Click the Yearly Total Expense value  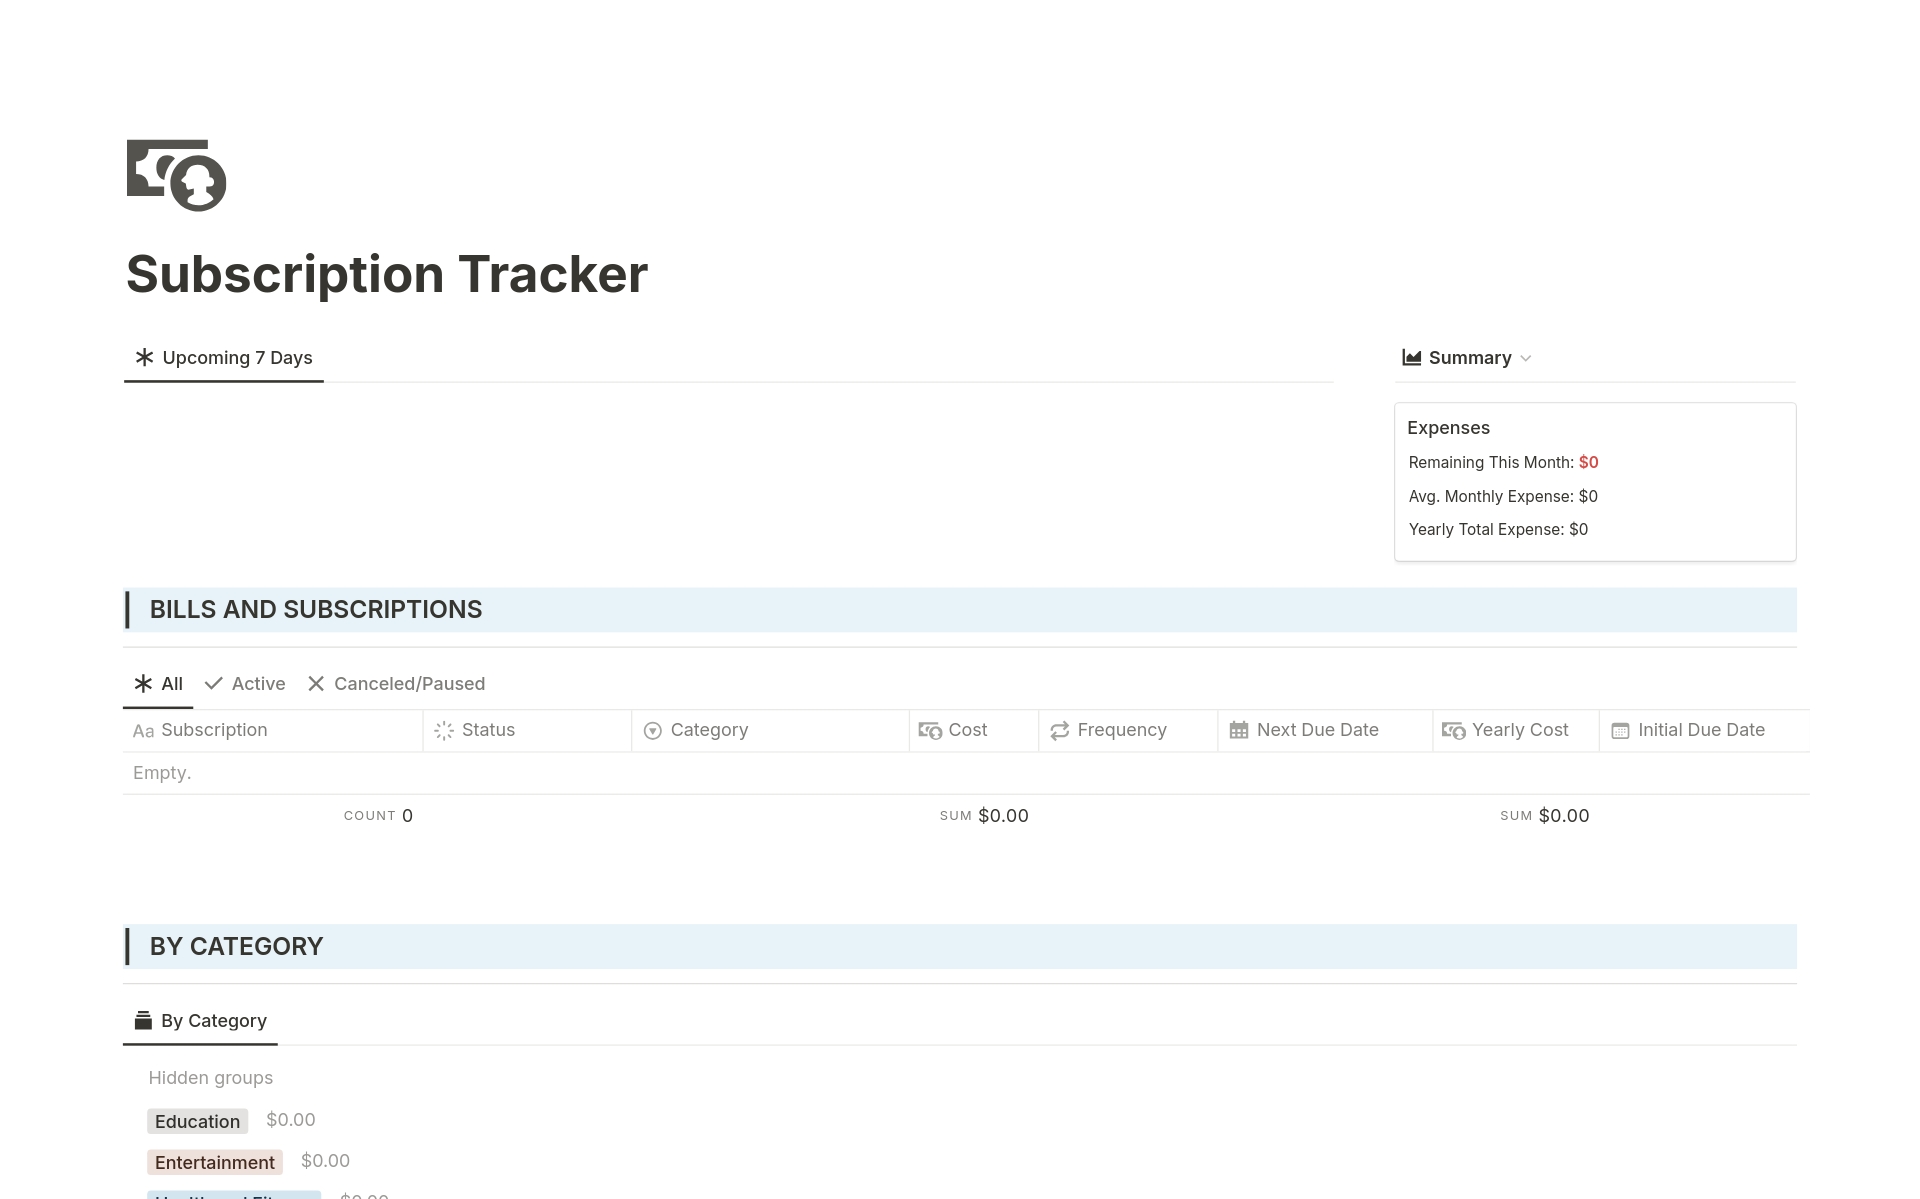[1579, 529]
